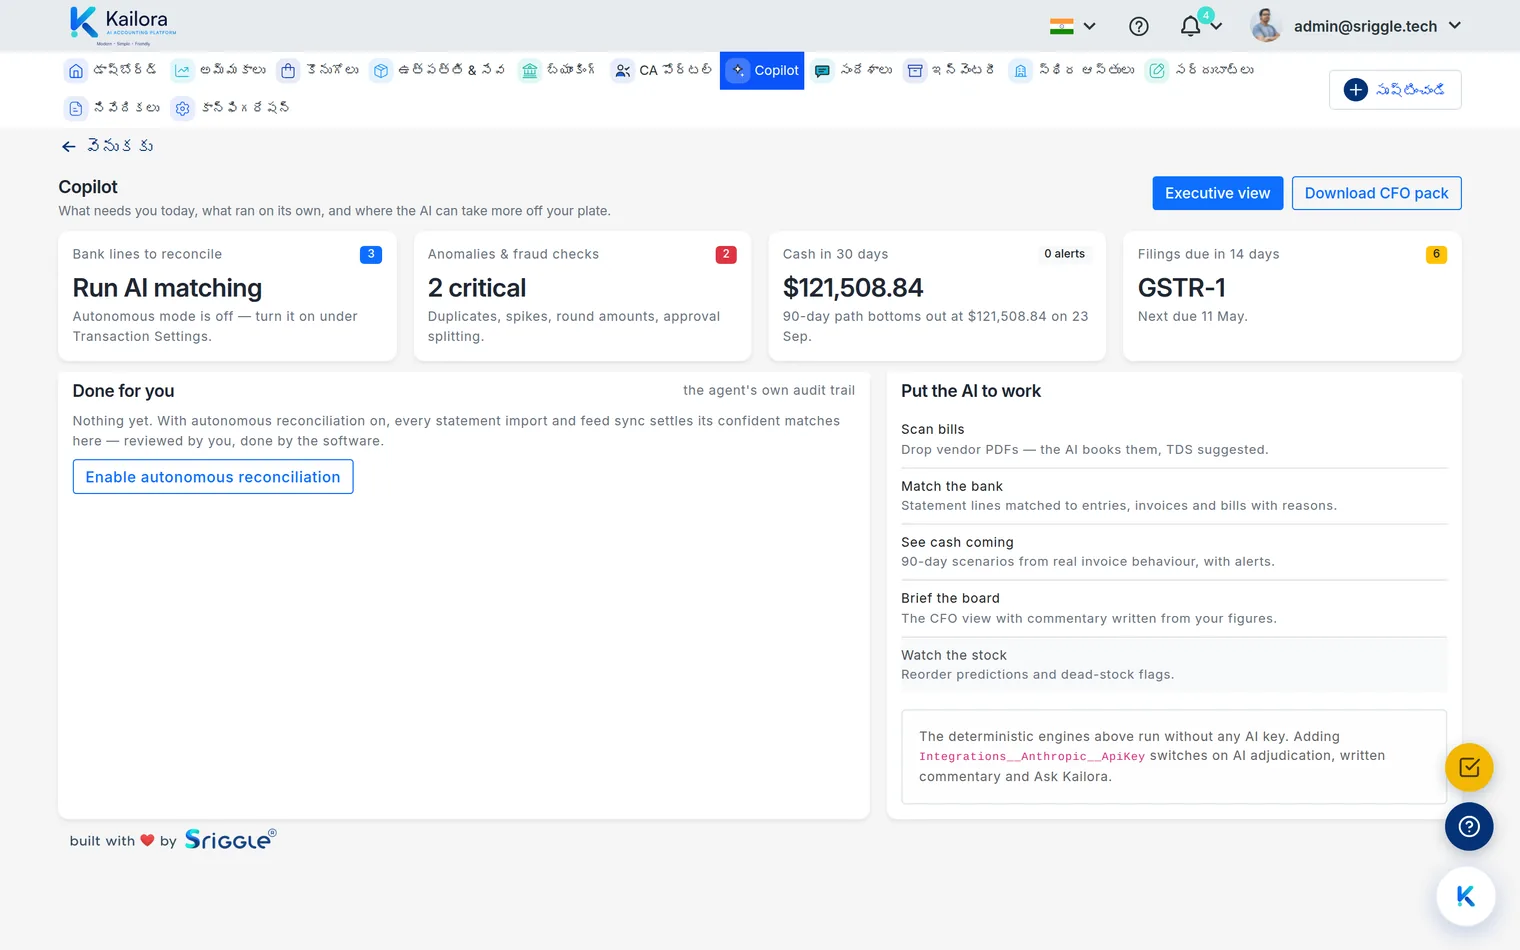Click the yellow 6 filings badge
This screenshot has height=950, width=1520.
click(x=1436, y=254)
